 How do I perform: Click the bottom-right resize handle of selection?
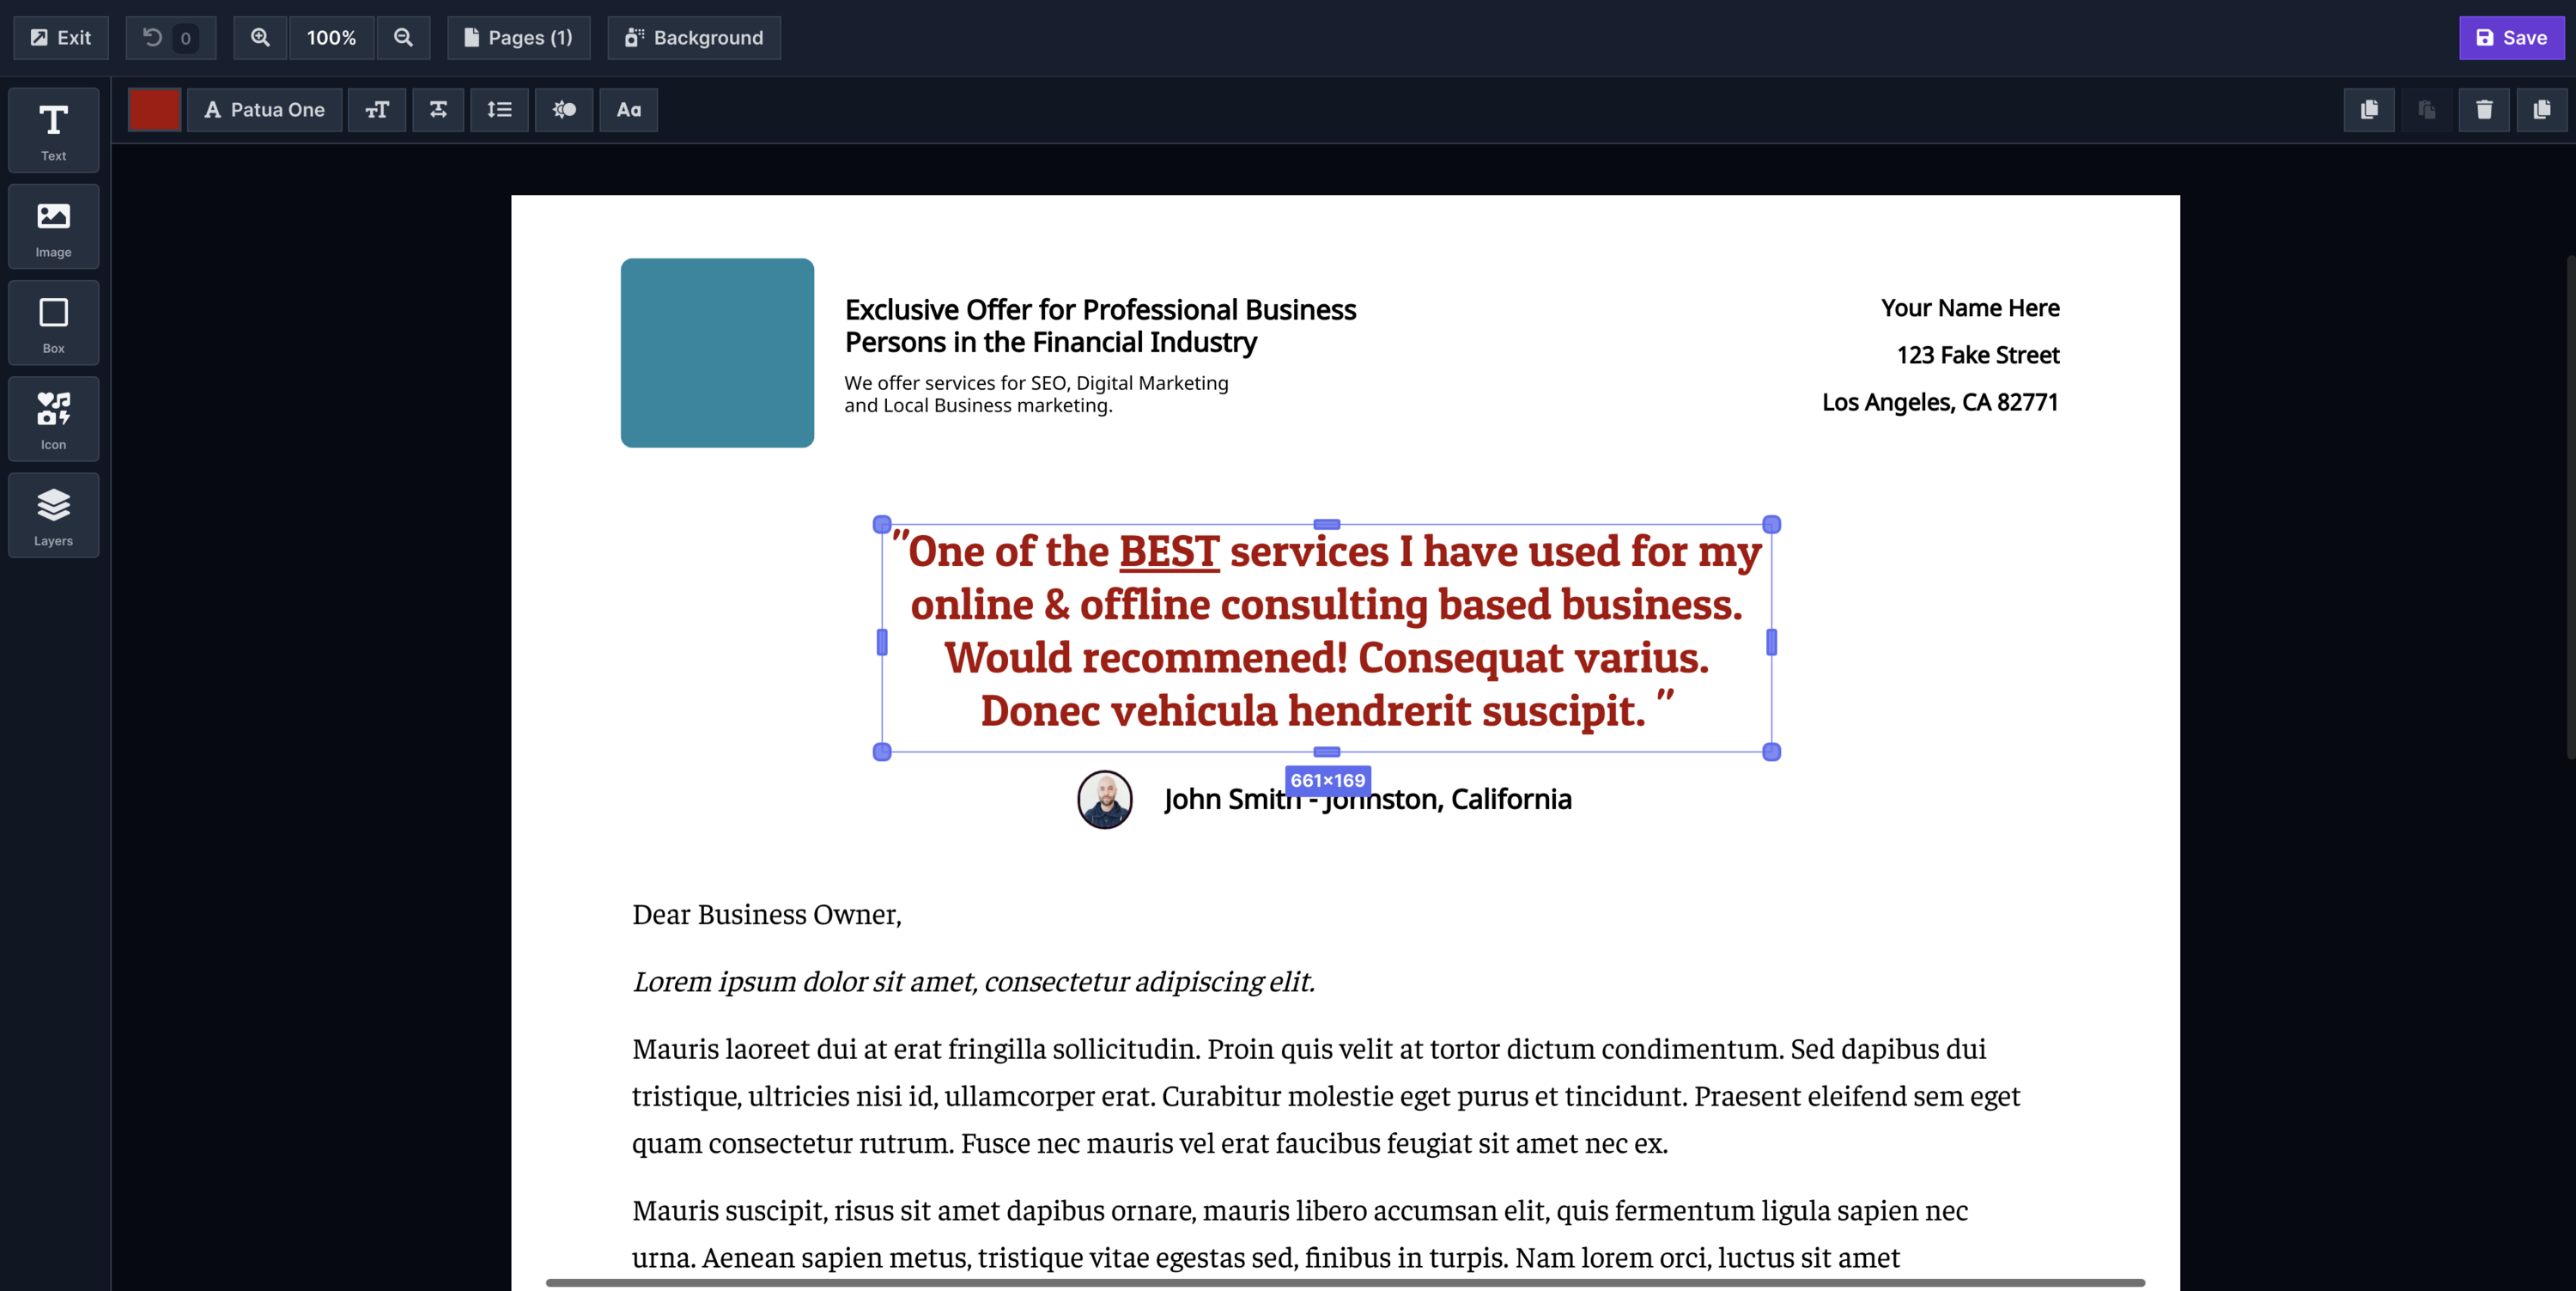click(1771, 752)
